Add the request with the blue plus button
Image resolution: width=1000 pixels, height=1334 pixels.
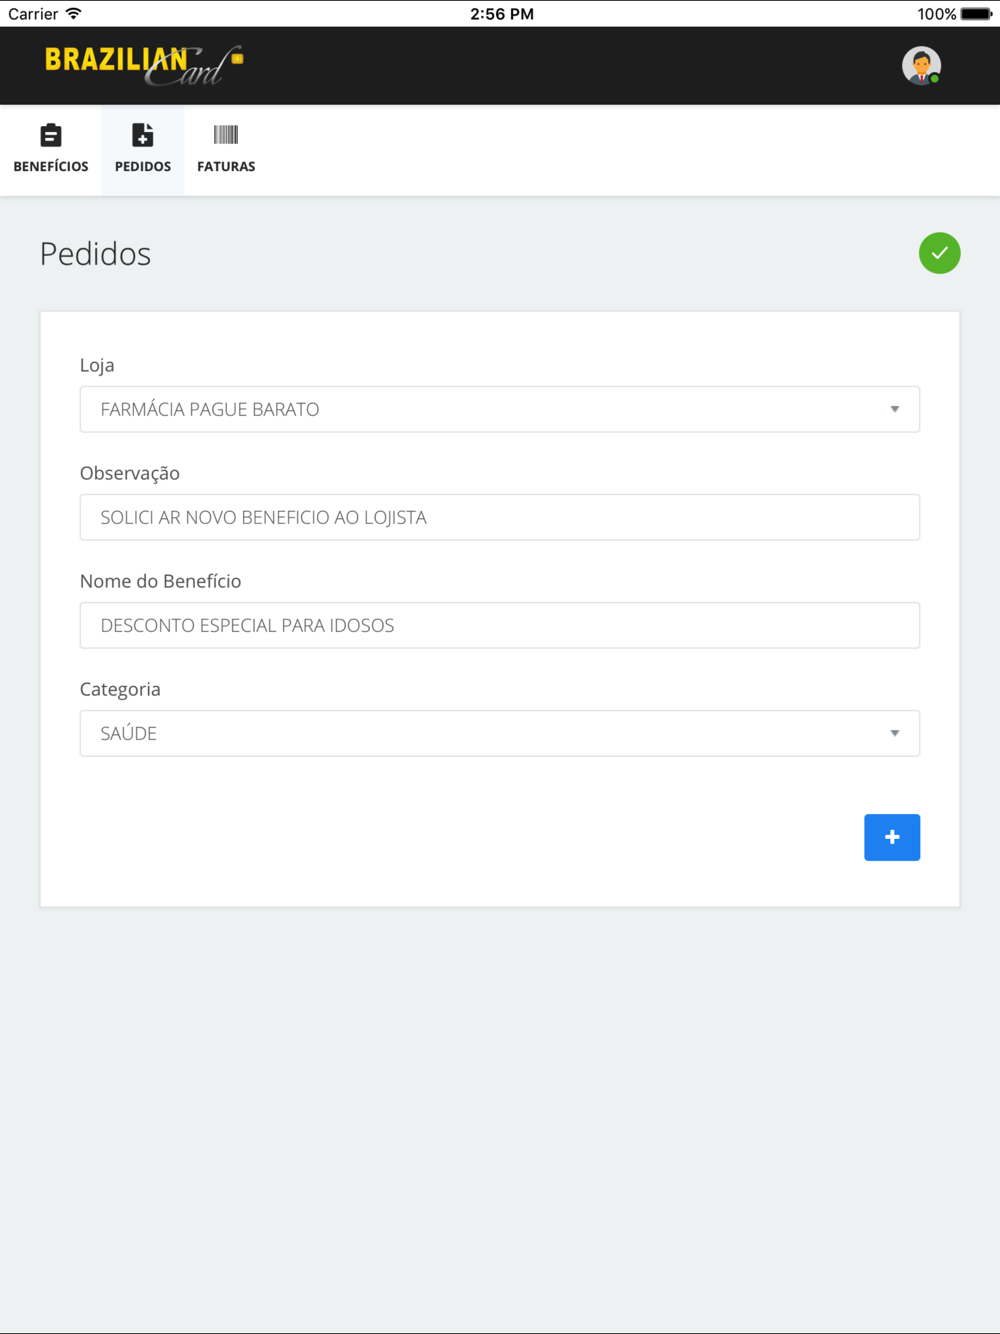pyautogui.click(x=892, y=837)
